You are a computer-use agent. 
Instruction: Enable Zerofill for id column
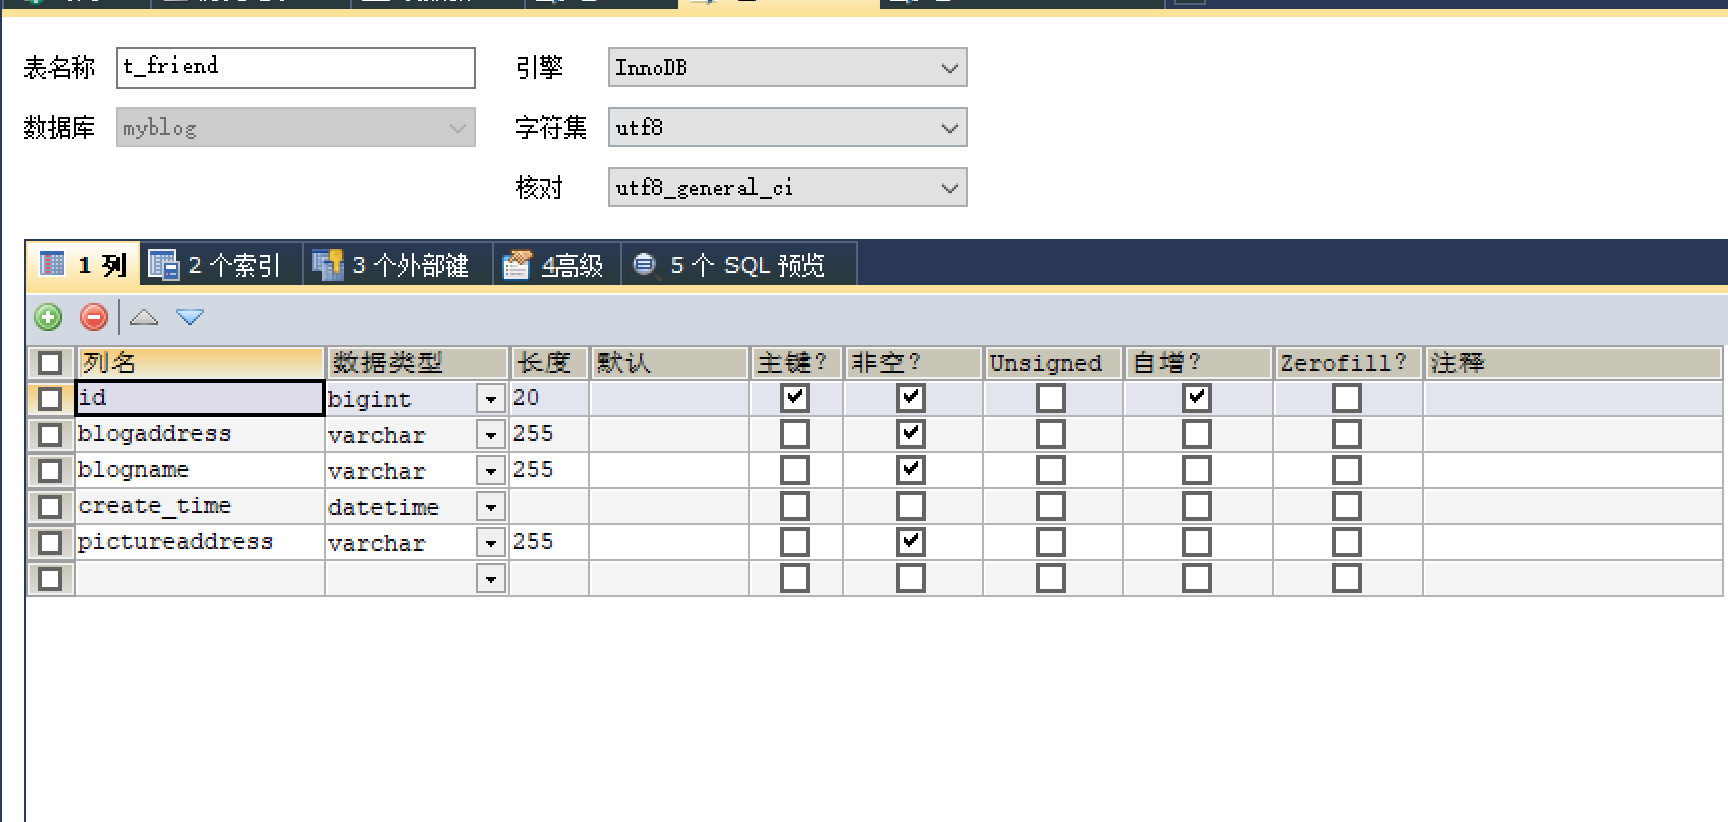click(x=1347, y=398)
